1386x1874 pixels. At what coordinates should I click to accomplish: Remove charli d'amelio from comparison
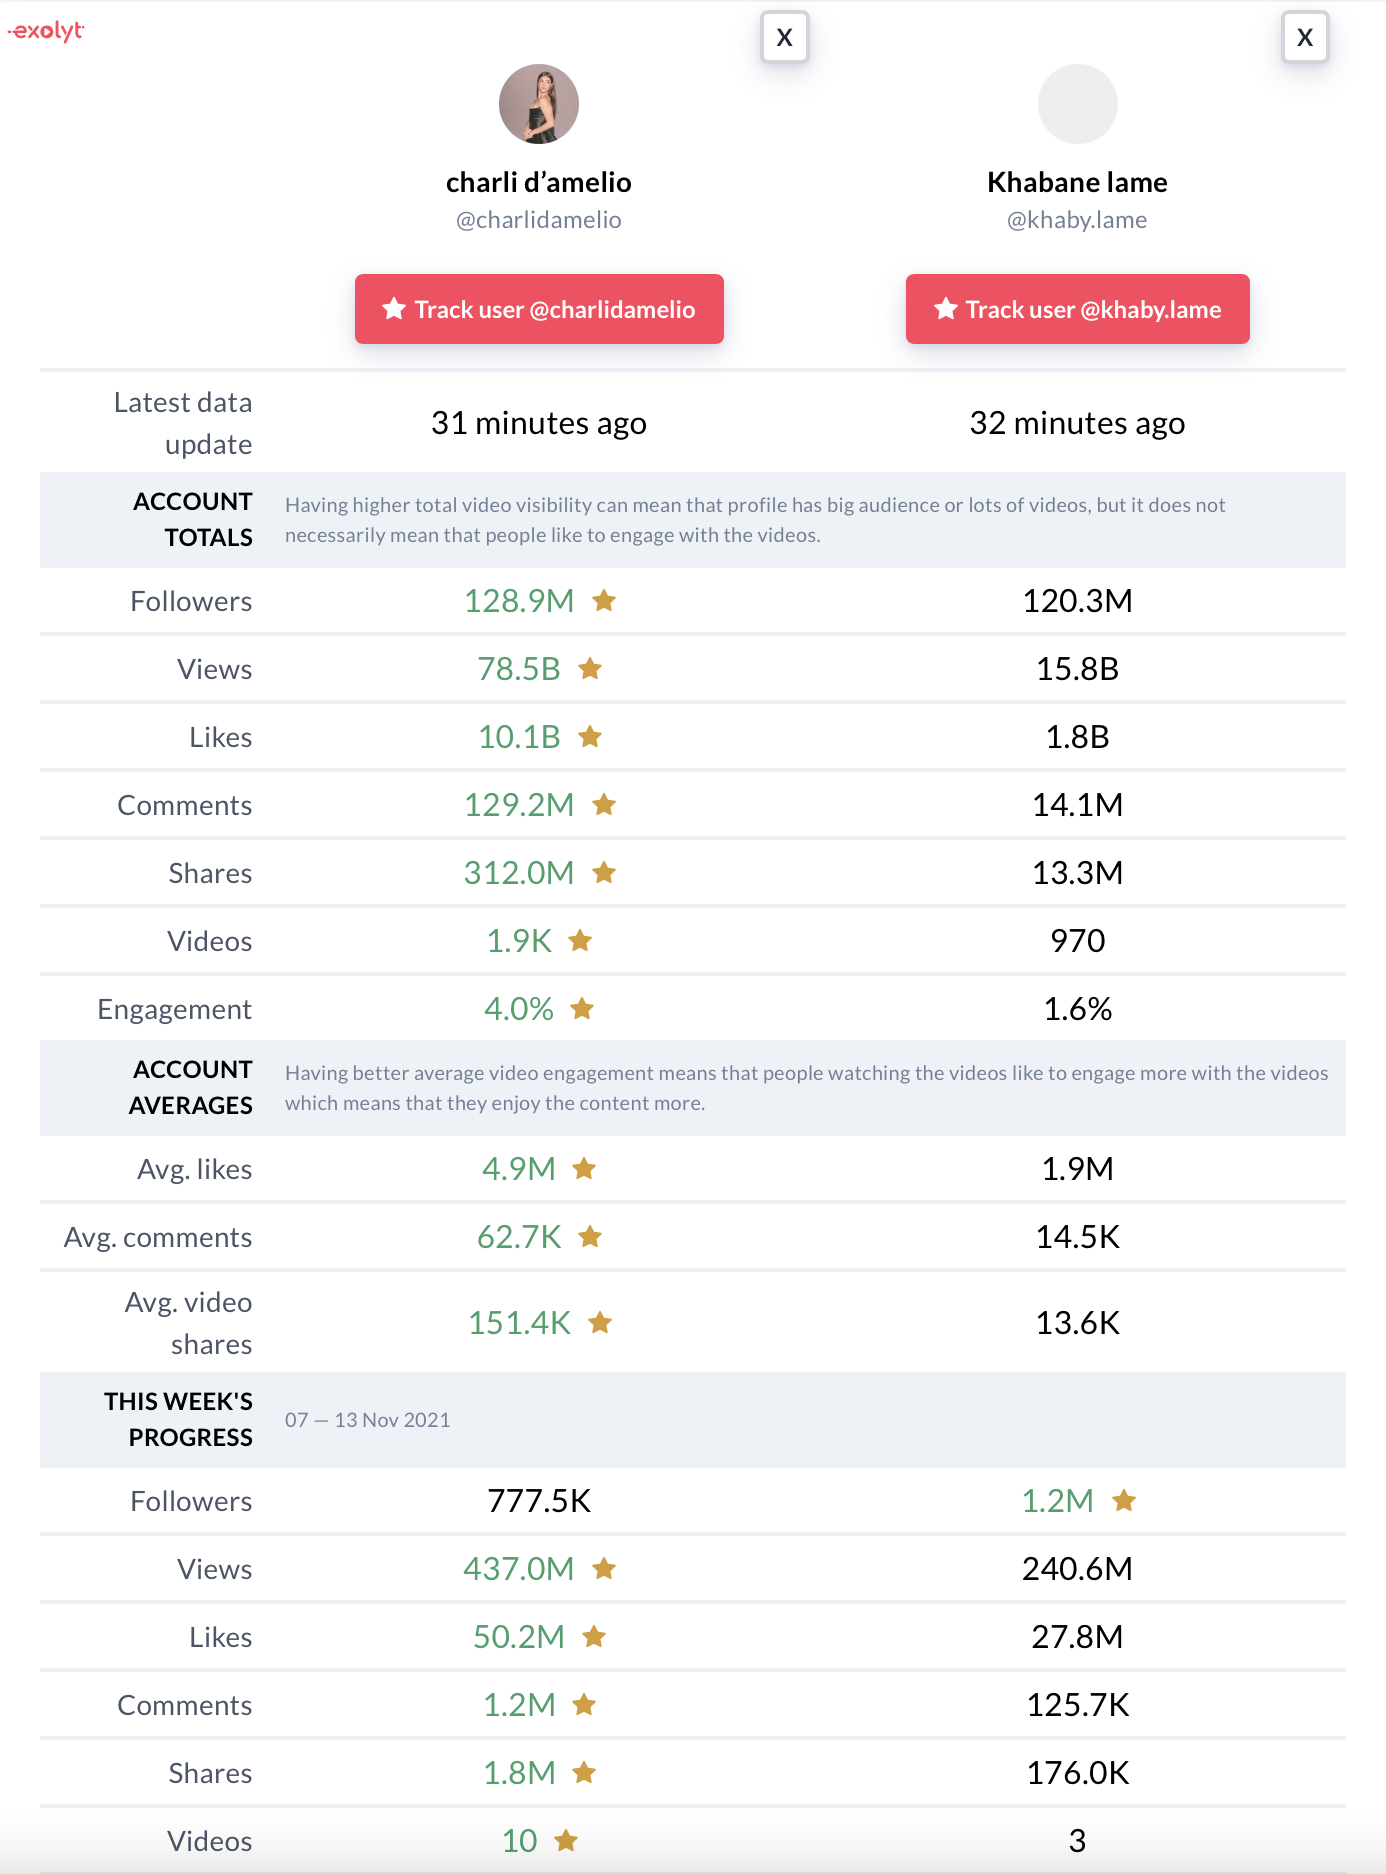click(784, 38)
